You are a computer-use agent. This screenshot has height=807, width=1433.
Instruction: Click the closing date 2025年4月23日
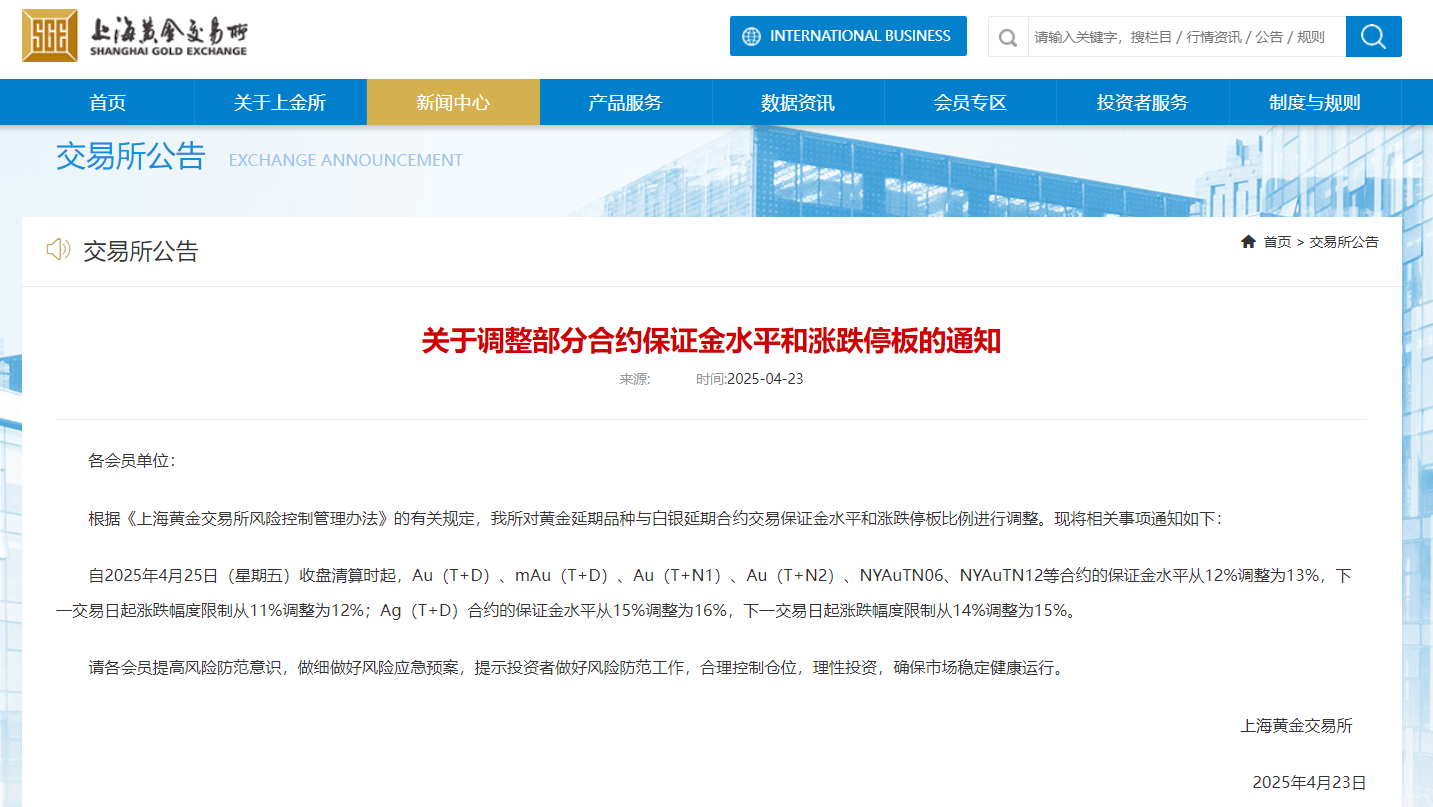tap(1310, 782)
